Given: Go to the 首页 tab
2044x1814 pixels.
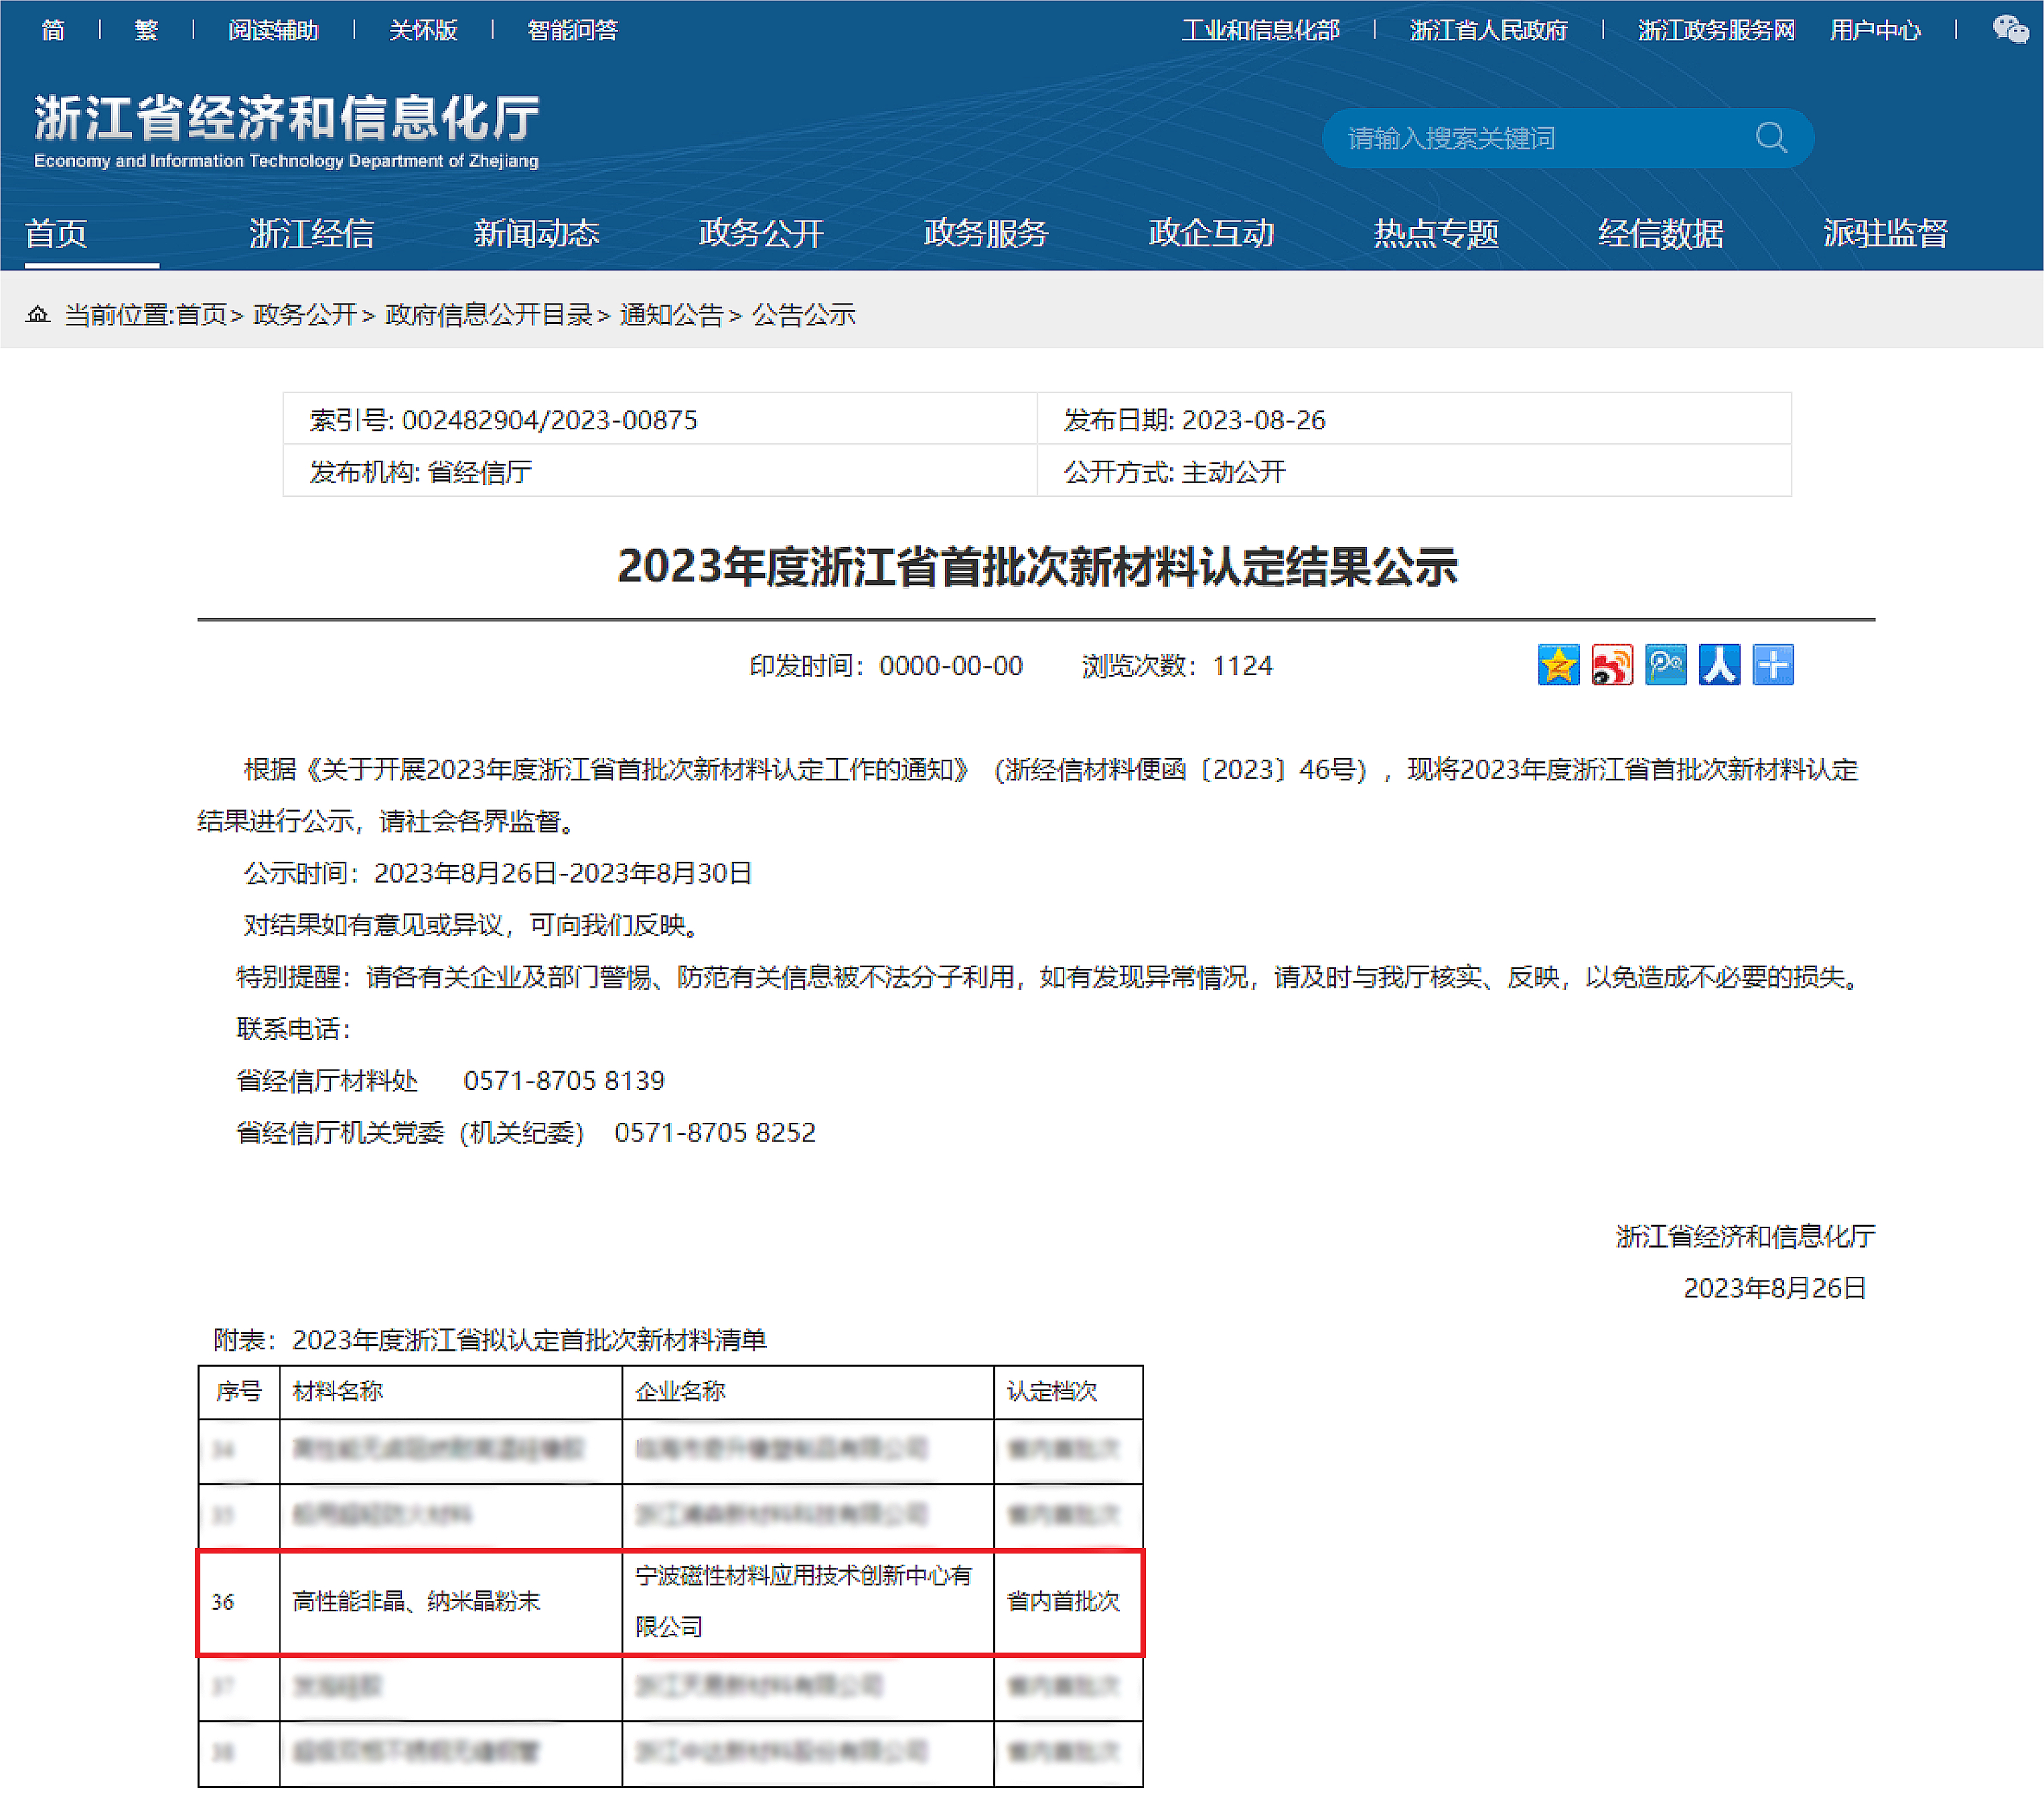Looking at the screenshot, I should click(56, 233).
